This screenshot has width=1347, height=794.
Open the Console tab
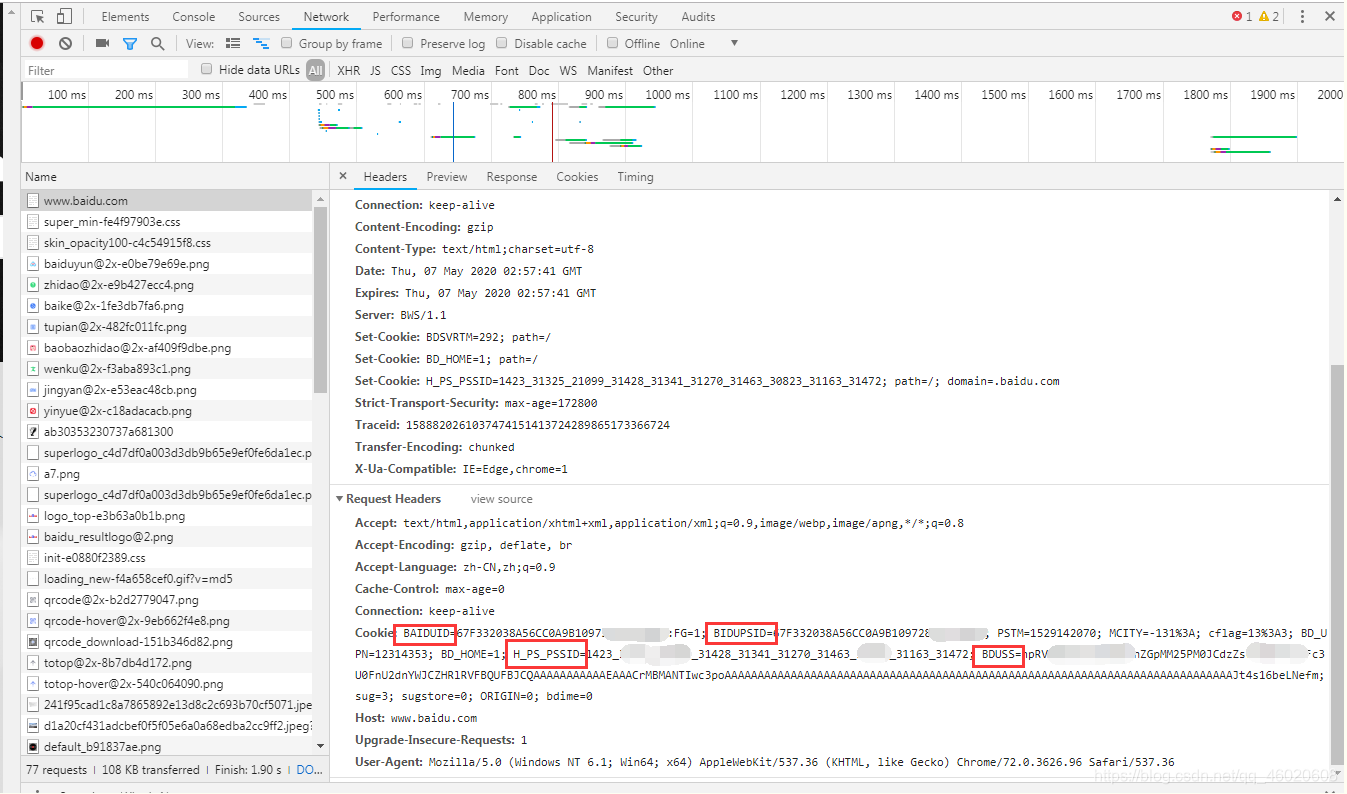click(x=194, y=17)
